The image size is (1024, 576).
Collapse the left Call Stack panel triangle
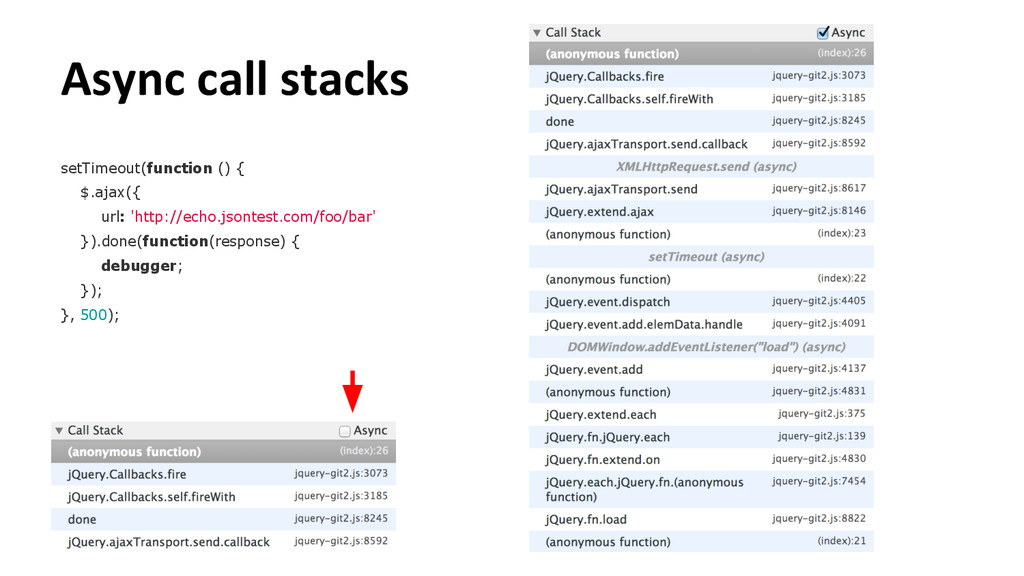(59, 430)
